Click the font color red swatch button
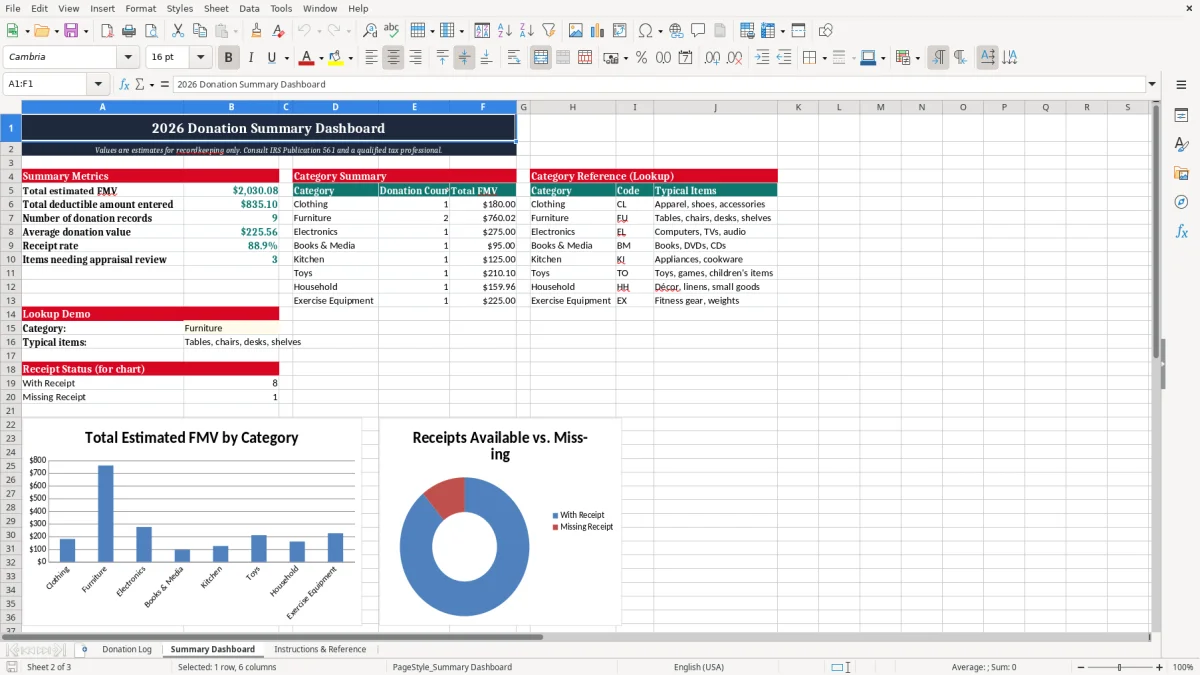The image size is (1200, 675). (x=307, y=58)
